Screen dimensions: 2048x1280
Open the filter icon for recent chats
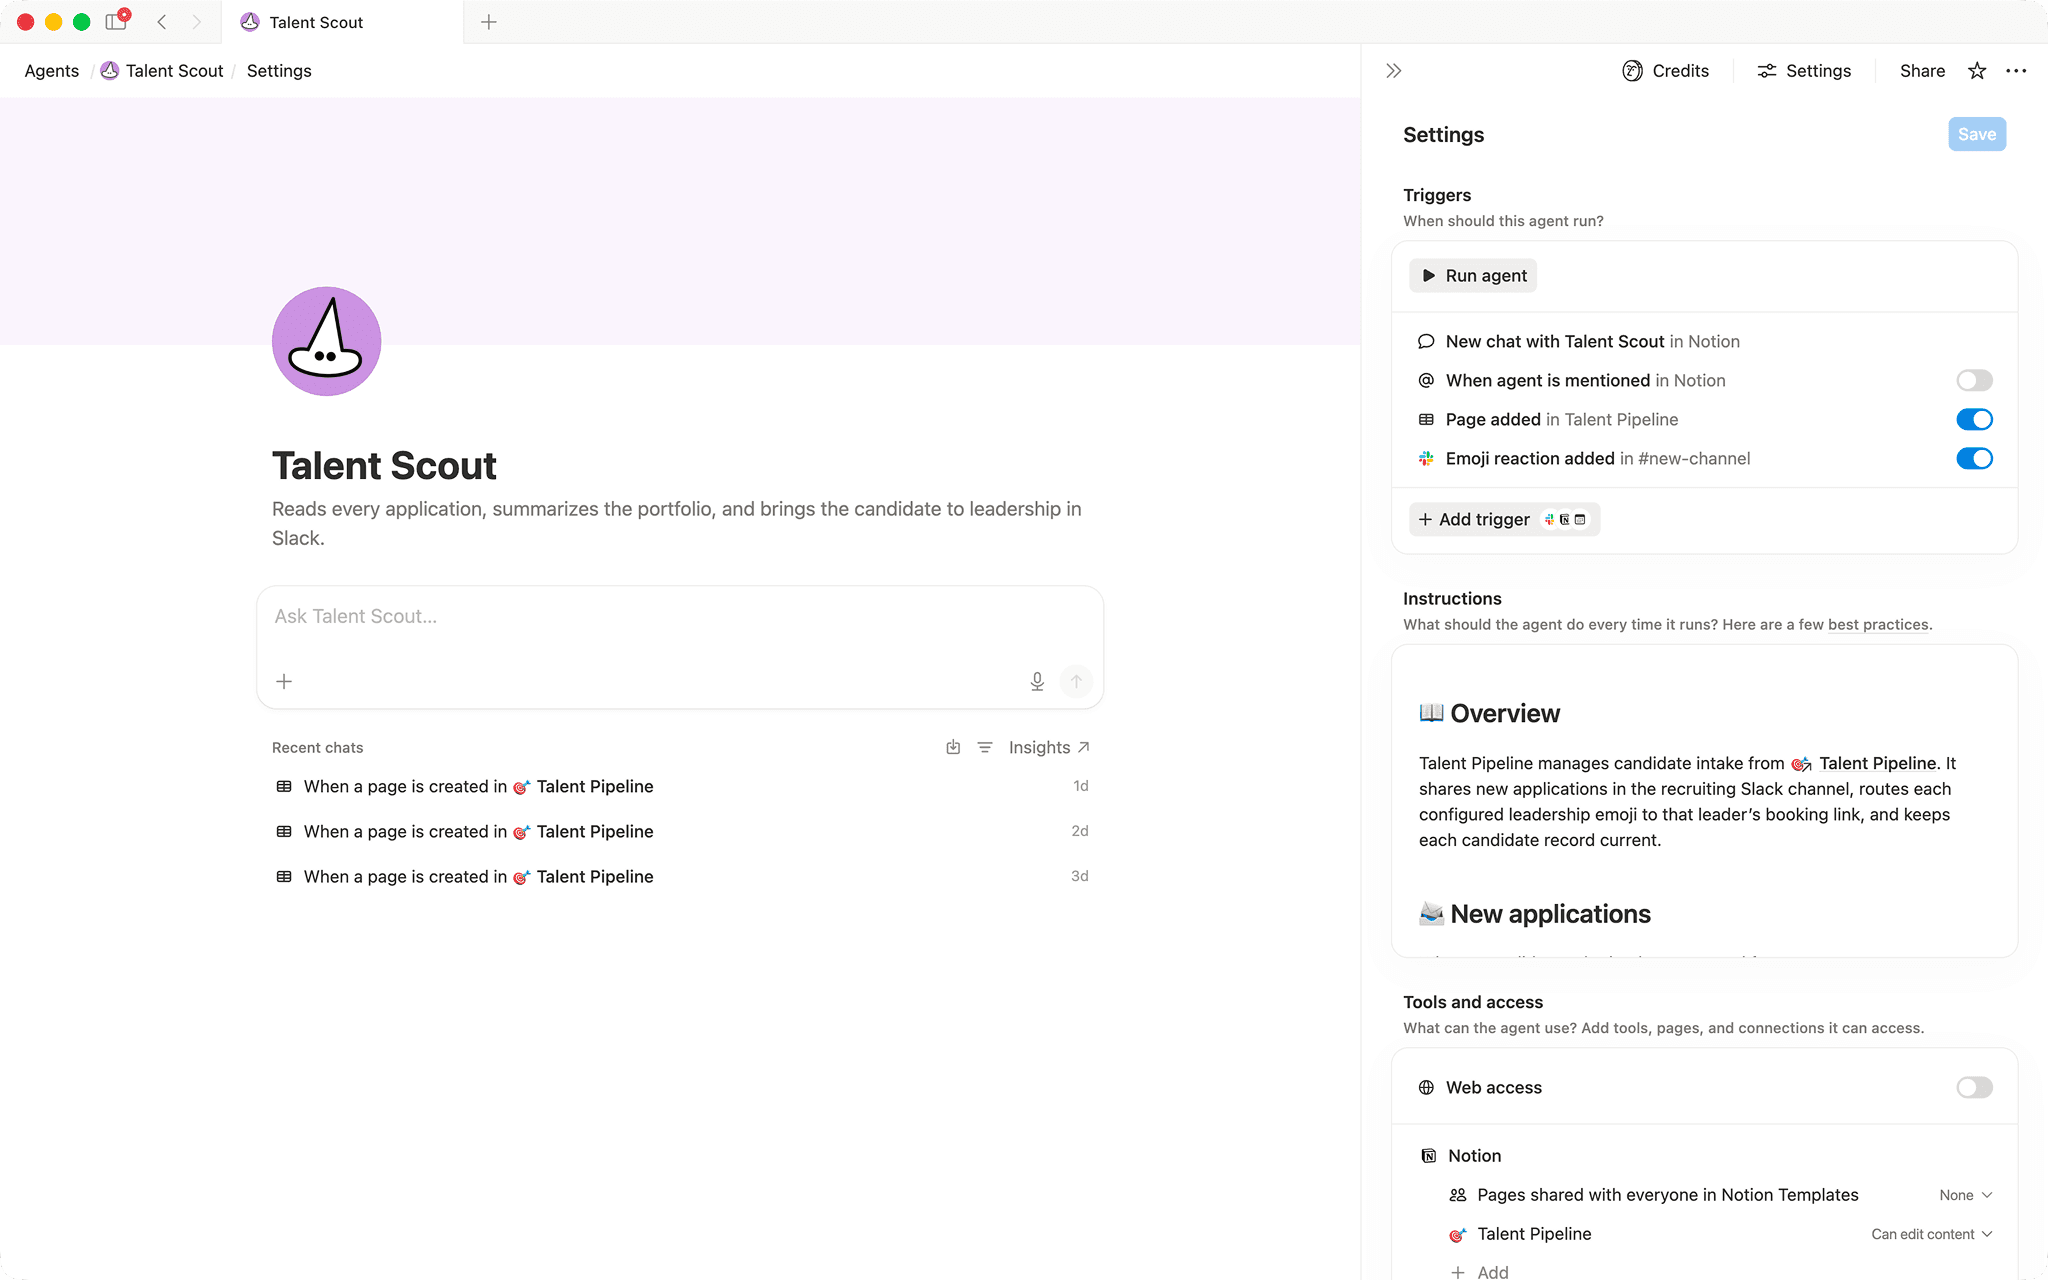[985, 747]
